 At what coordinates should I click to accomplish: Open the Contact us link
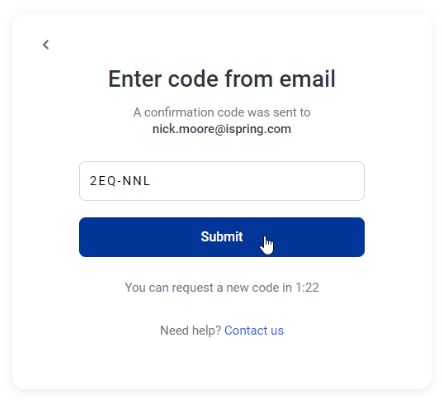point(254,331)
